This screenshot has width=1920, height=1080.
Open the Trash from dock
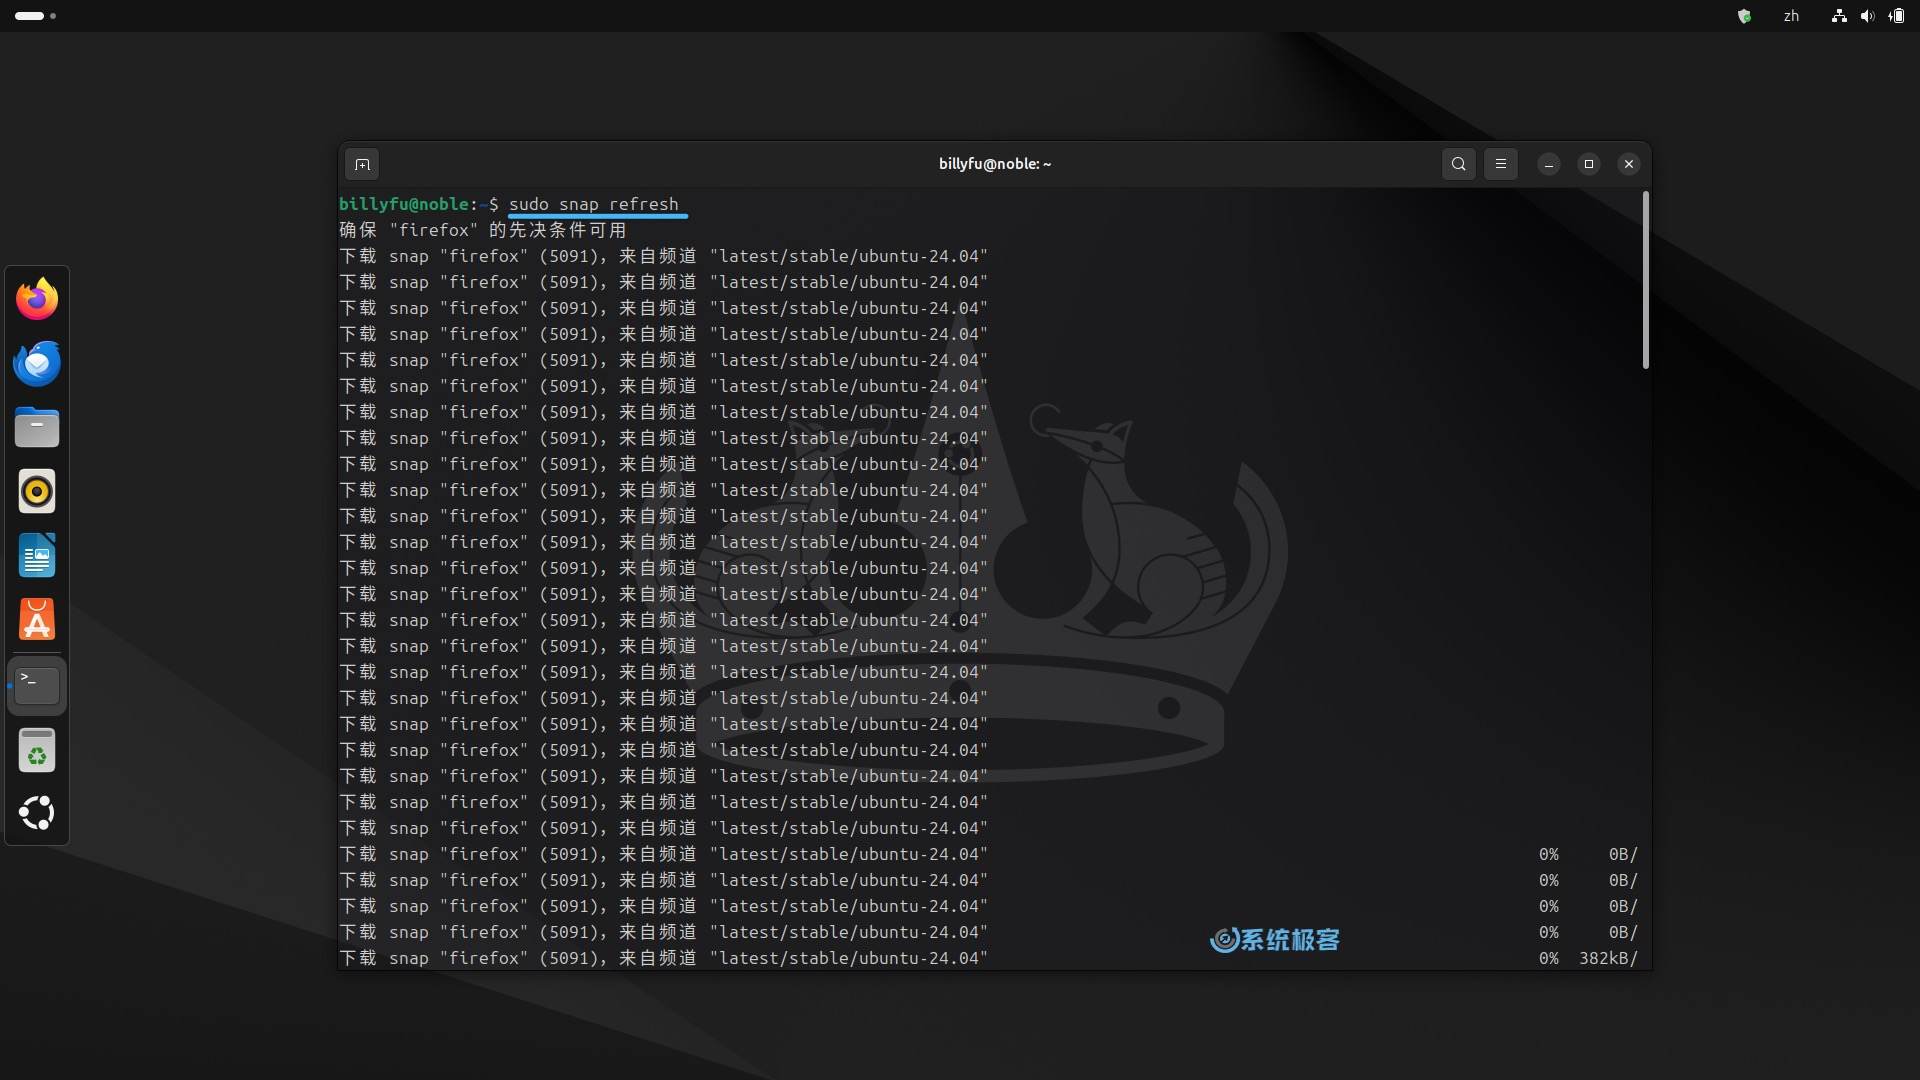(37, 750)
